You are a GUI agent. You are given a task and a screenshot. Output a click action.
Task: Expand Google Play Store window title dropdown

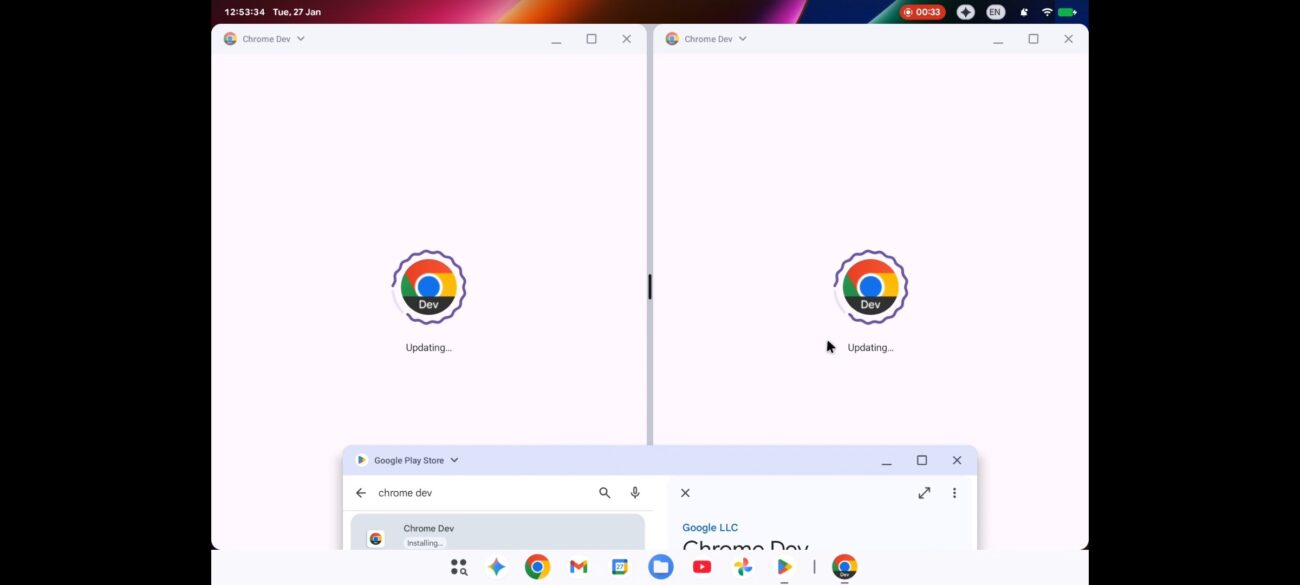[x=454, y=460]
